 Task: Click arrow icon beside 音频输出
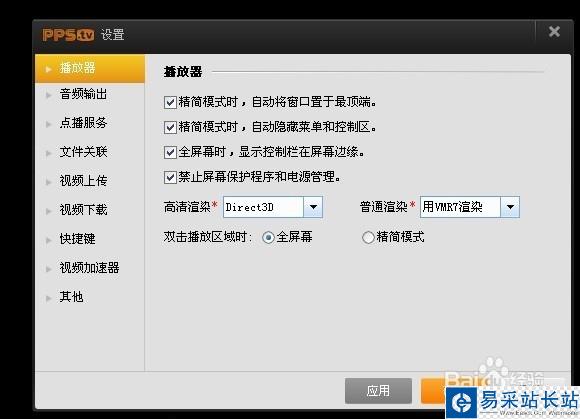click(x=48, y=95)
